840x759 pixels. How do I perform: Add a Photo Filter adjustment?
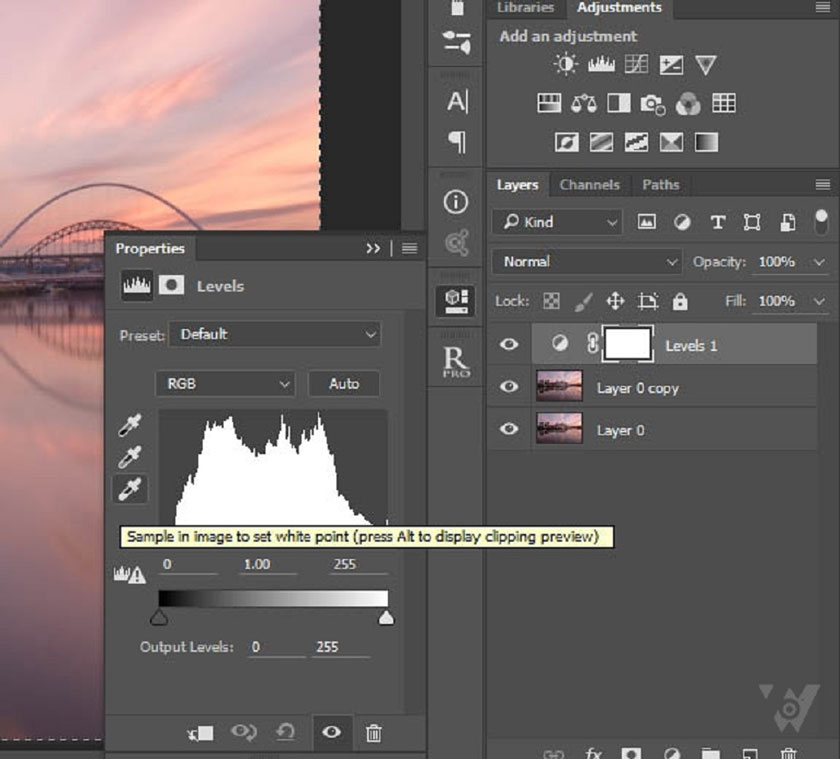tap(653, 104)
